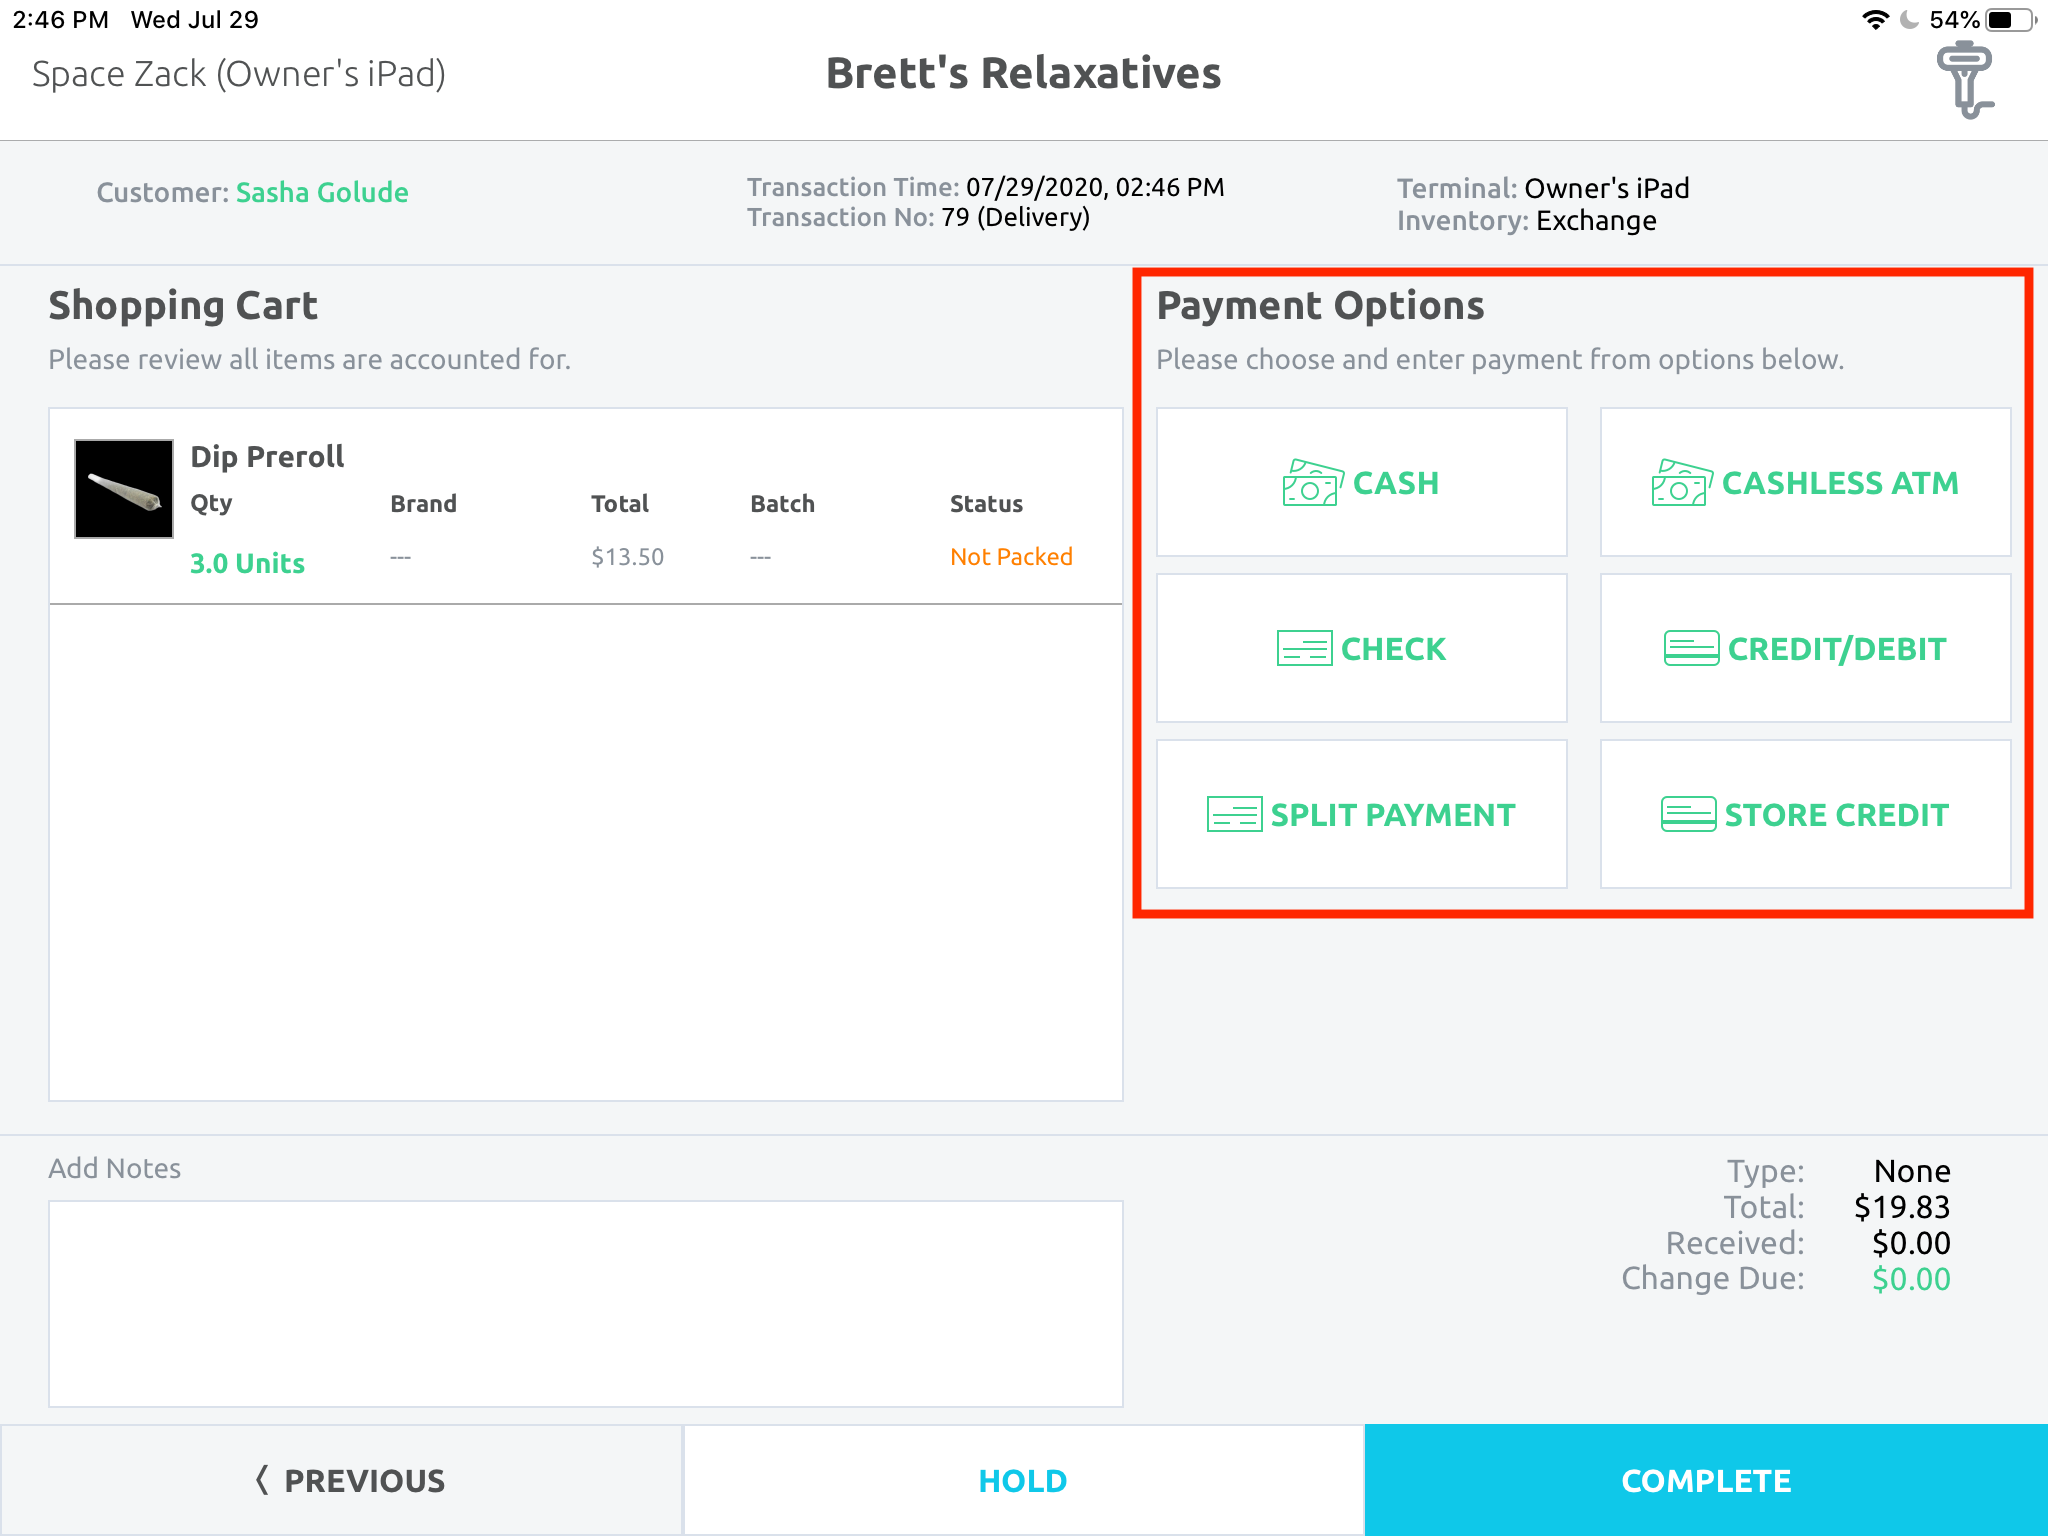Tap the Complete button
The image size is (2048, 1536).
[x=1705, y=1480]
